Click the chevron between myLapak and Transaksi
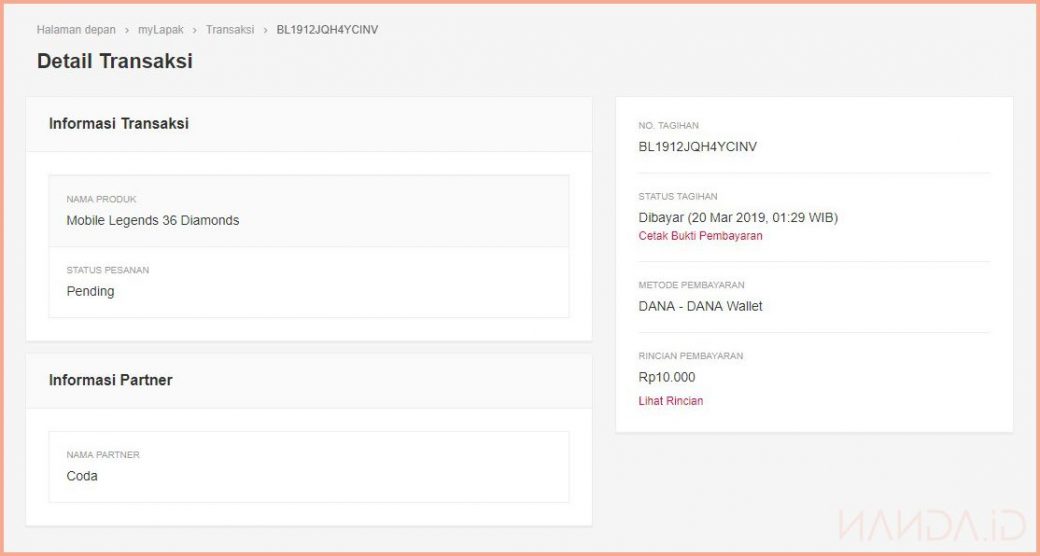This screenshot has height=556, width=1040. click(195, 30)
